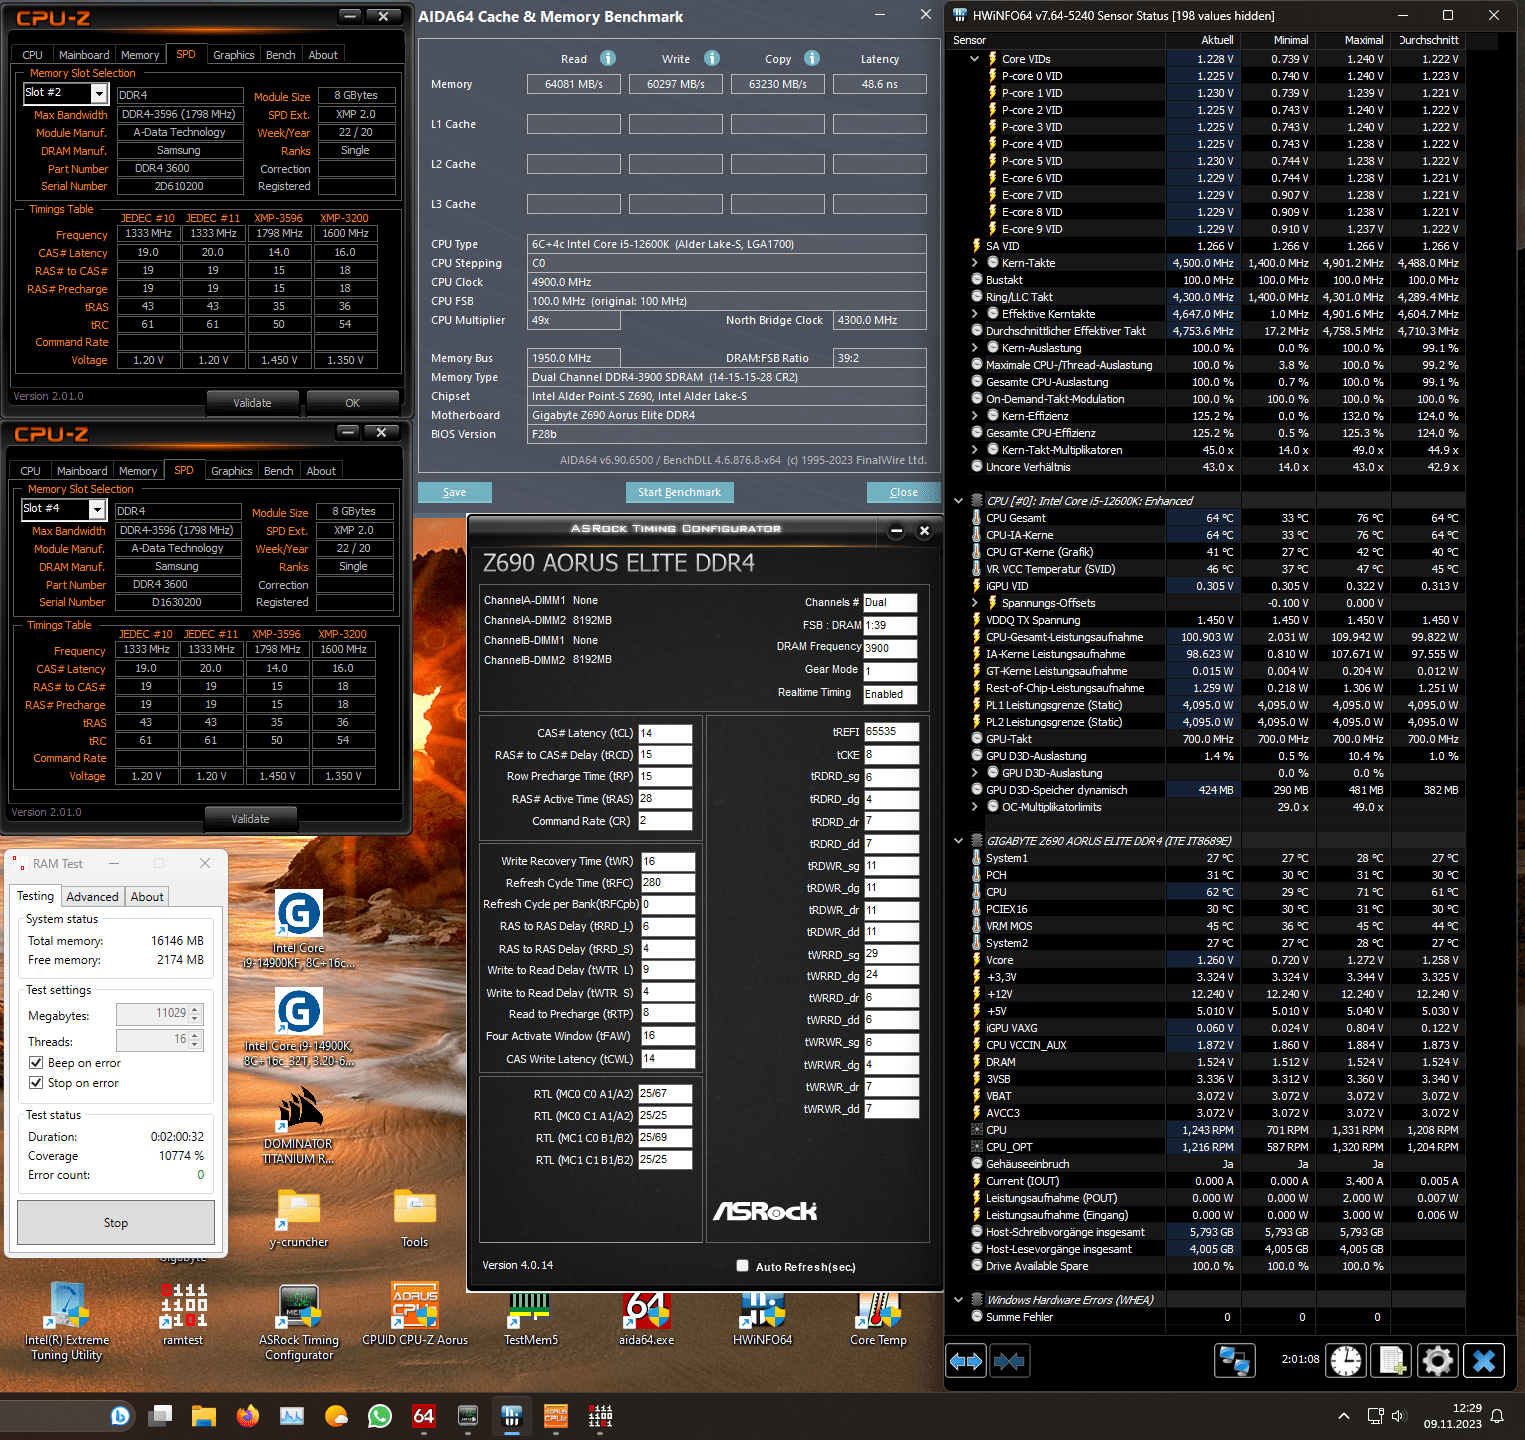Click HWiNFO clock reset timer icon

[1346, 1361]
